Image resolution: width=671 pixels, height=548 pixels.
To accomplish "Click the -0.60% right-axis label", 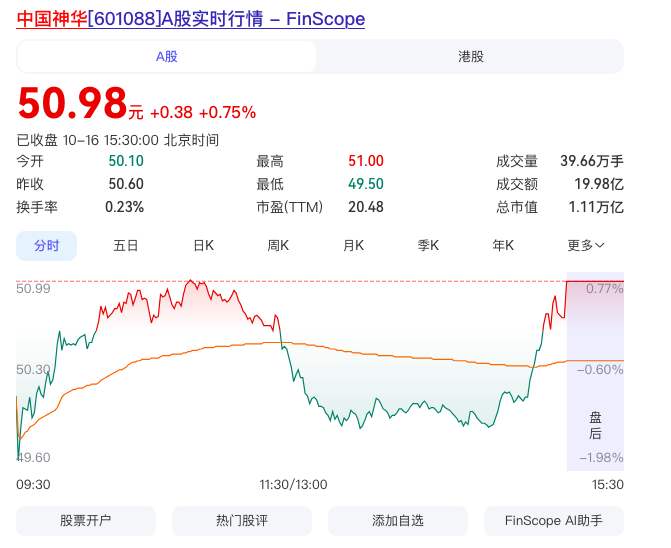I will [600, 370].
